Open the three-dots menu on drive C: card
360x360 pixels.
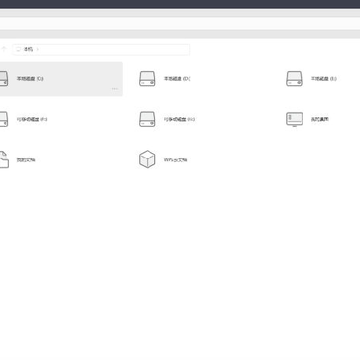tap(115, 89)
